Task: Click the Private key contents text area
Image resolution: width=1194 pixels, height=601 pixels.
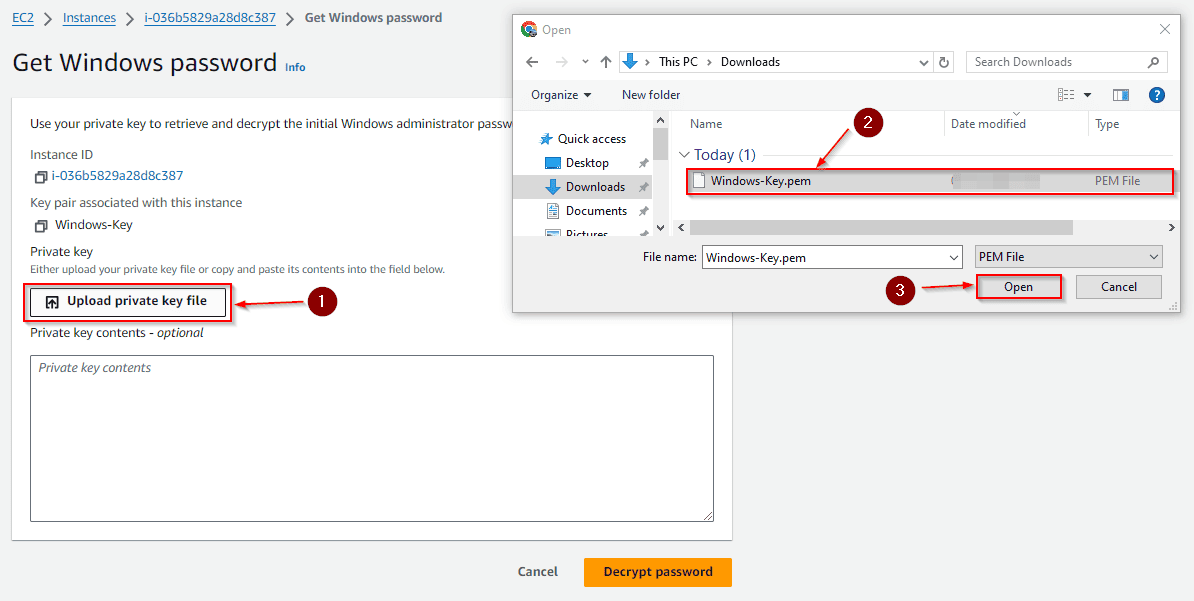Action: [371, 438]
